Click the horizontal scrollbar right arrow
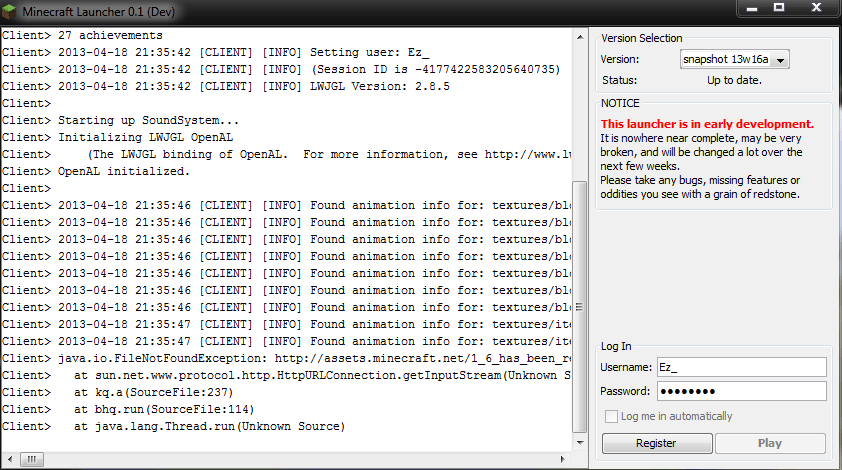The height and width of the screenshot is (470, 842). pyautogui.click(x=562, y=459)
